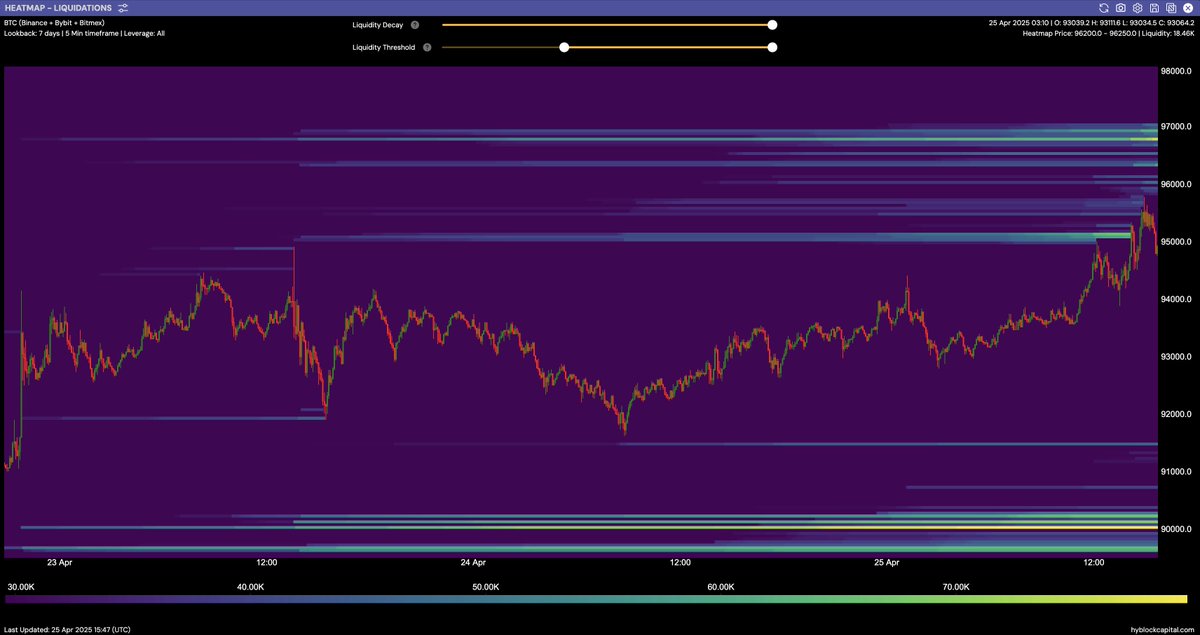The height and width of the screenshot is (635, 1200).
Task: Open the Leverage: All selector
Action: pyautogui.click(x=146, y=32)
